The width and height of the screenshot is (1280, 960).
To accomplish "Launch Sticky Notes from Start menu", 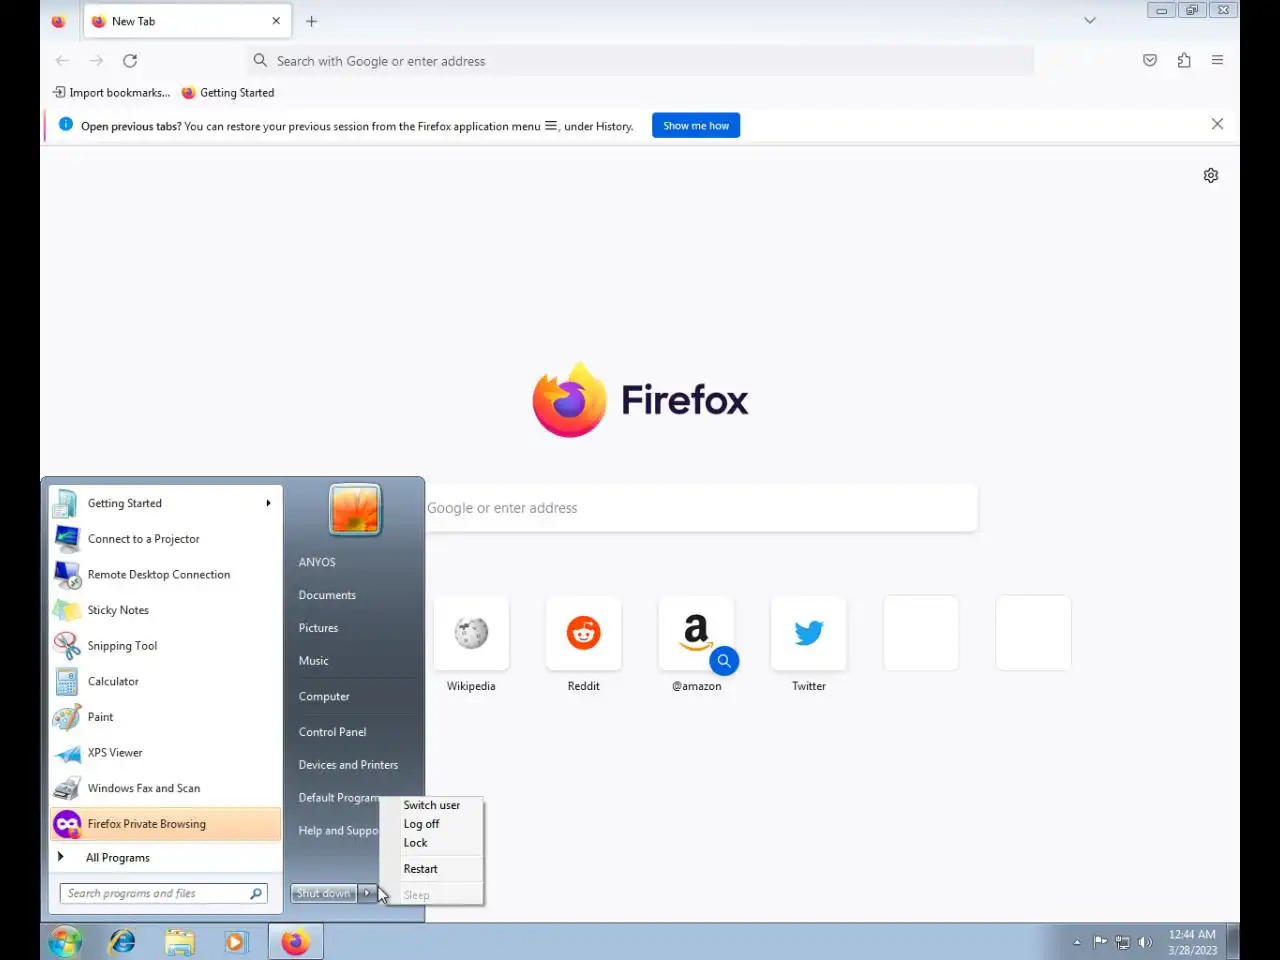I will tap(166, 610).
